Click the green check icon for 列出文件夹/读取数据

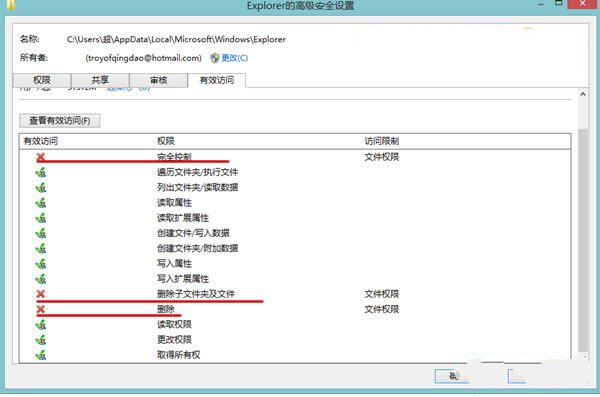coord(41,188)
